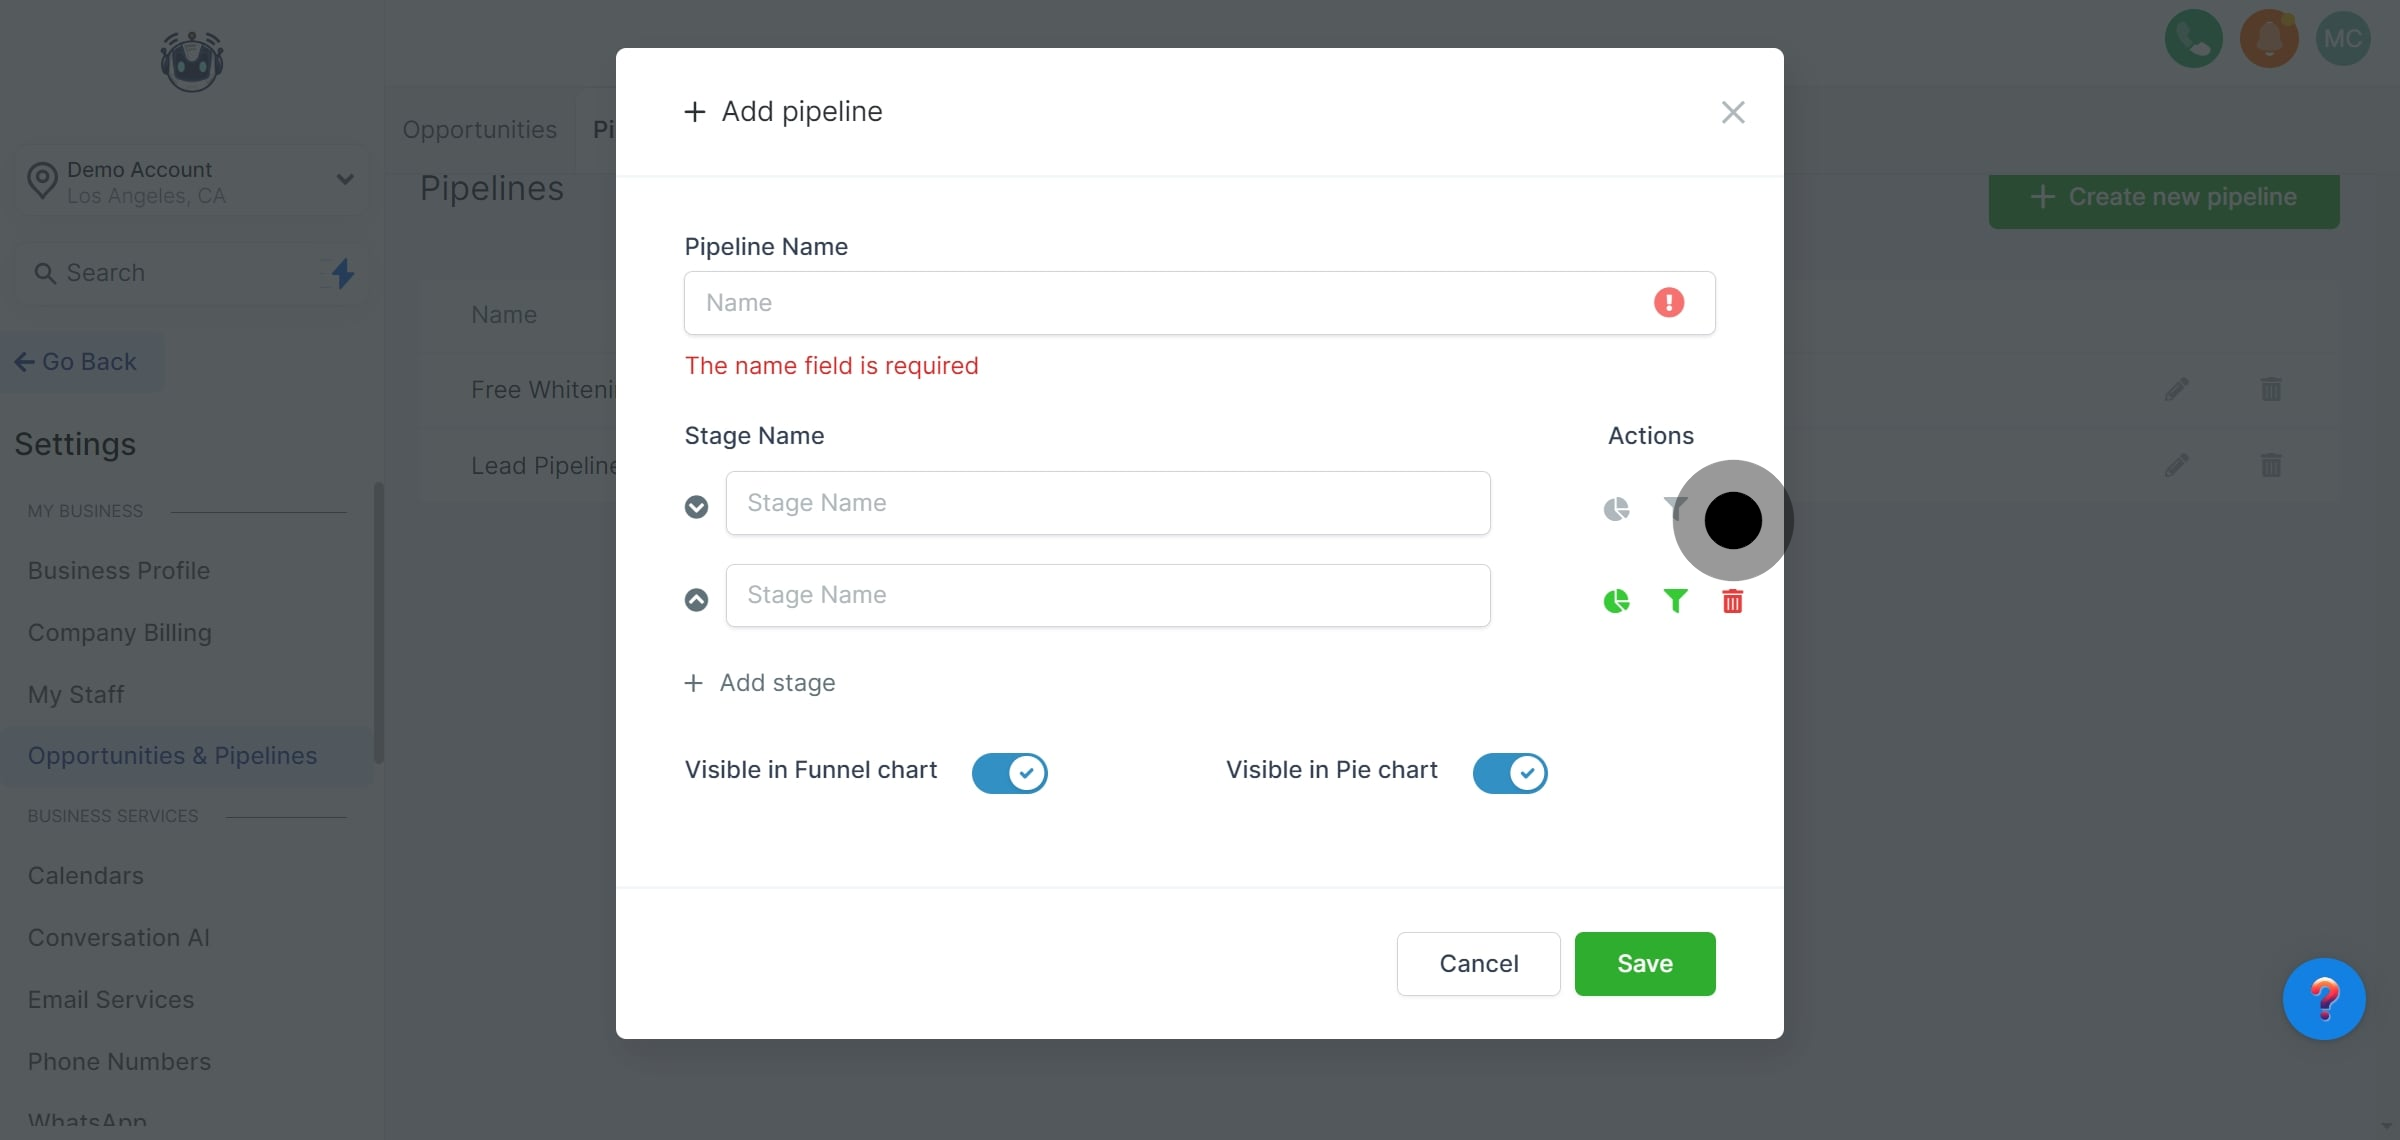Expand the Demo Account location dropdown
2400x1140 pixels.
point(345,180)
